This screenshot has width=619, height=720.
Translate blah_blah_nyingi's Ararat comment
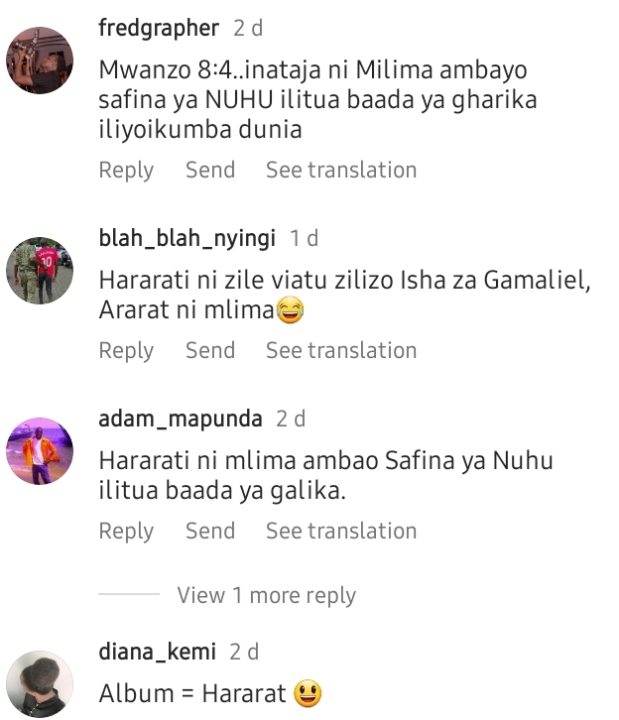341,350
